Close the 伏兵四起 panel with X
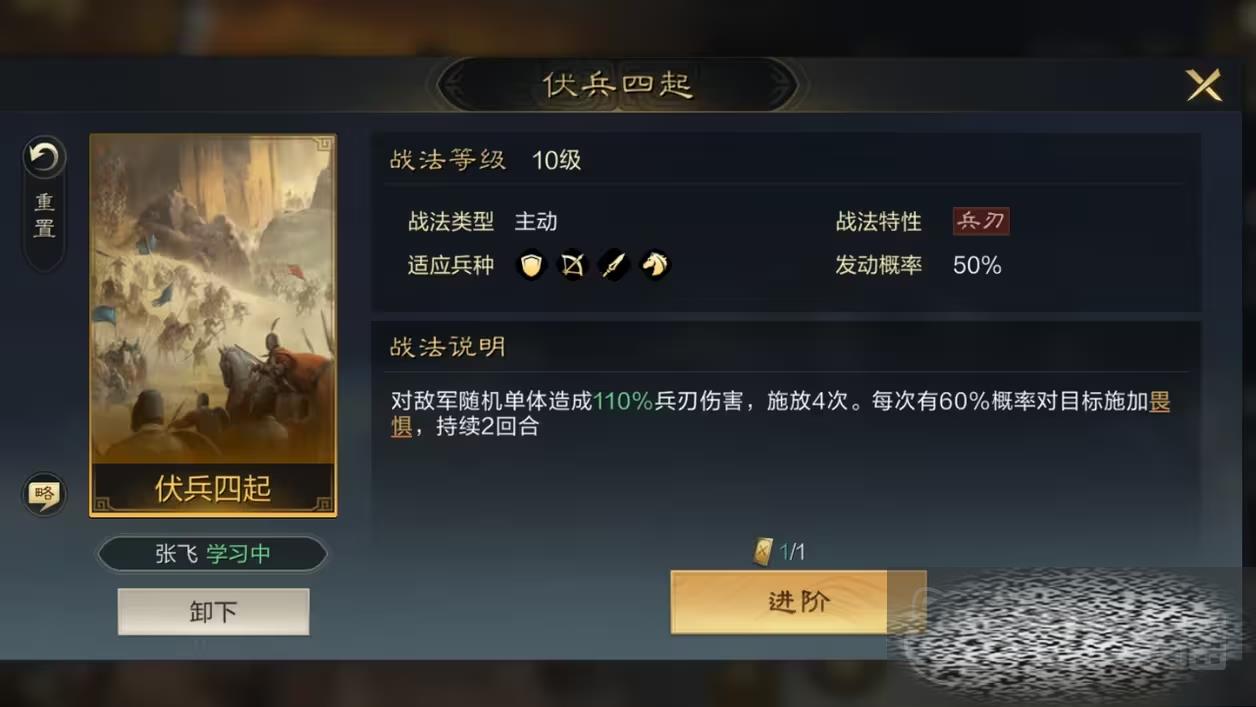Viewport: 1256px width, 707px height. tap(1204, 85)
